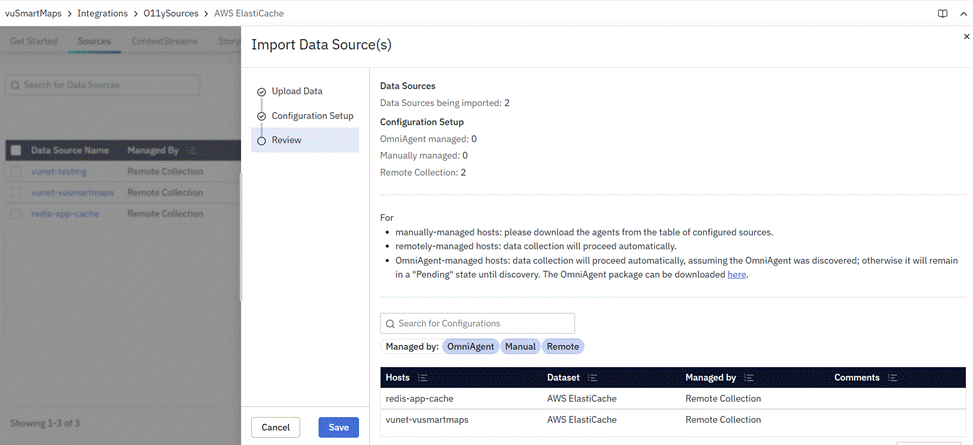
Task: Open the Managed by column filter icon
Action: click(749, 378)
